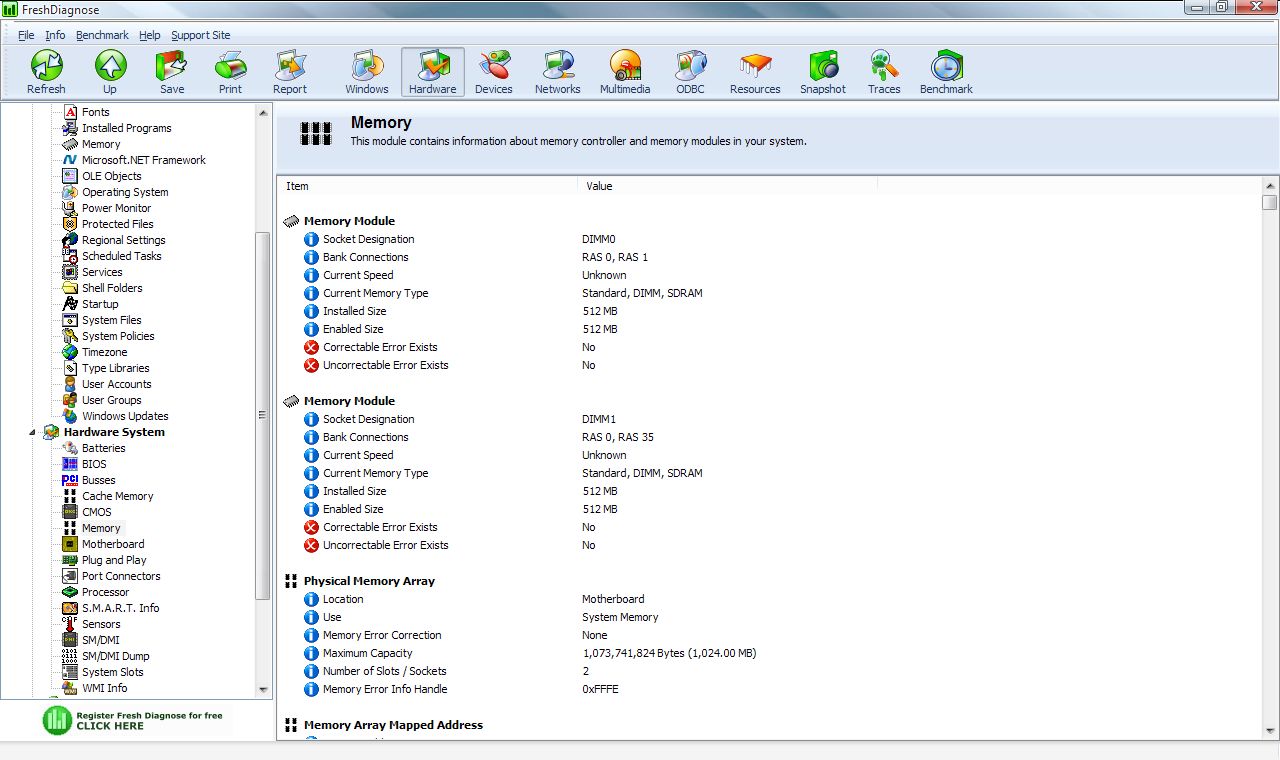Select S.M.A.R.T. Info in tree
The height and width of the screenshot is (760, 1280).
click(x=121, y=608)
